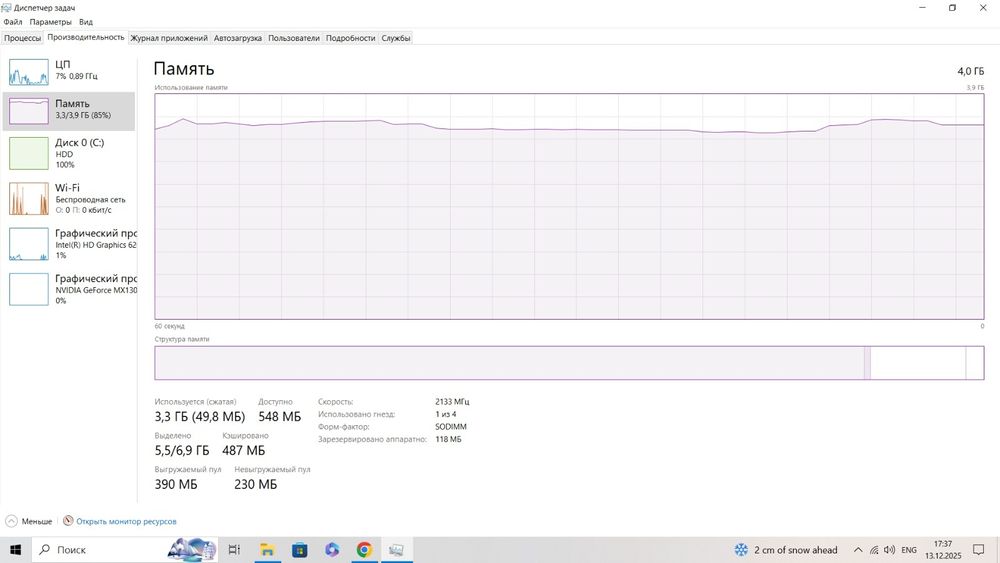Open File Explorer from the taskbar
The width and height of the screenshot is (1000, 563).
tap(267, 550)
